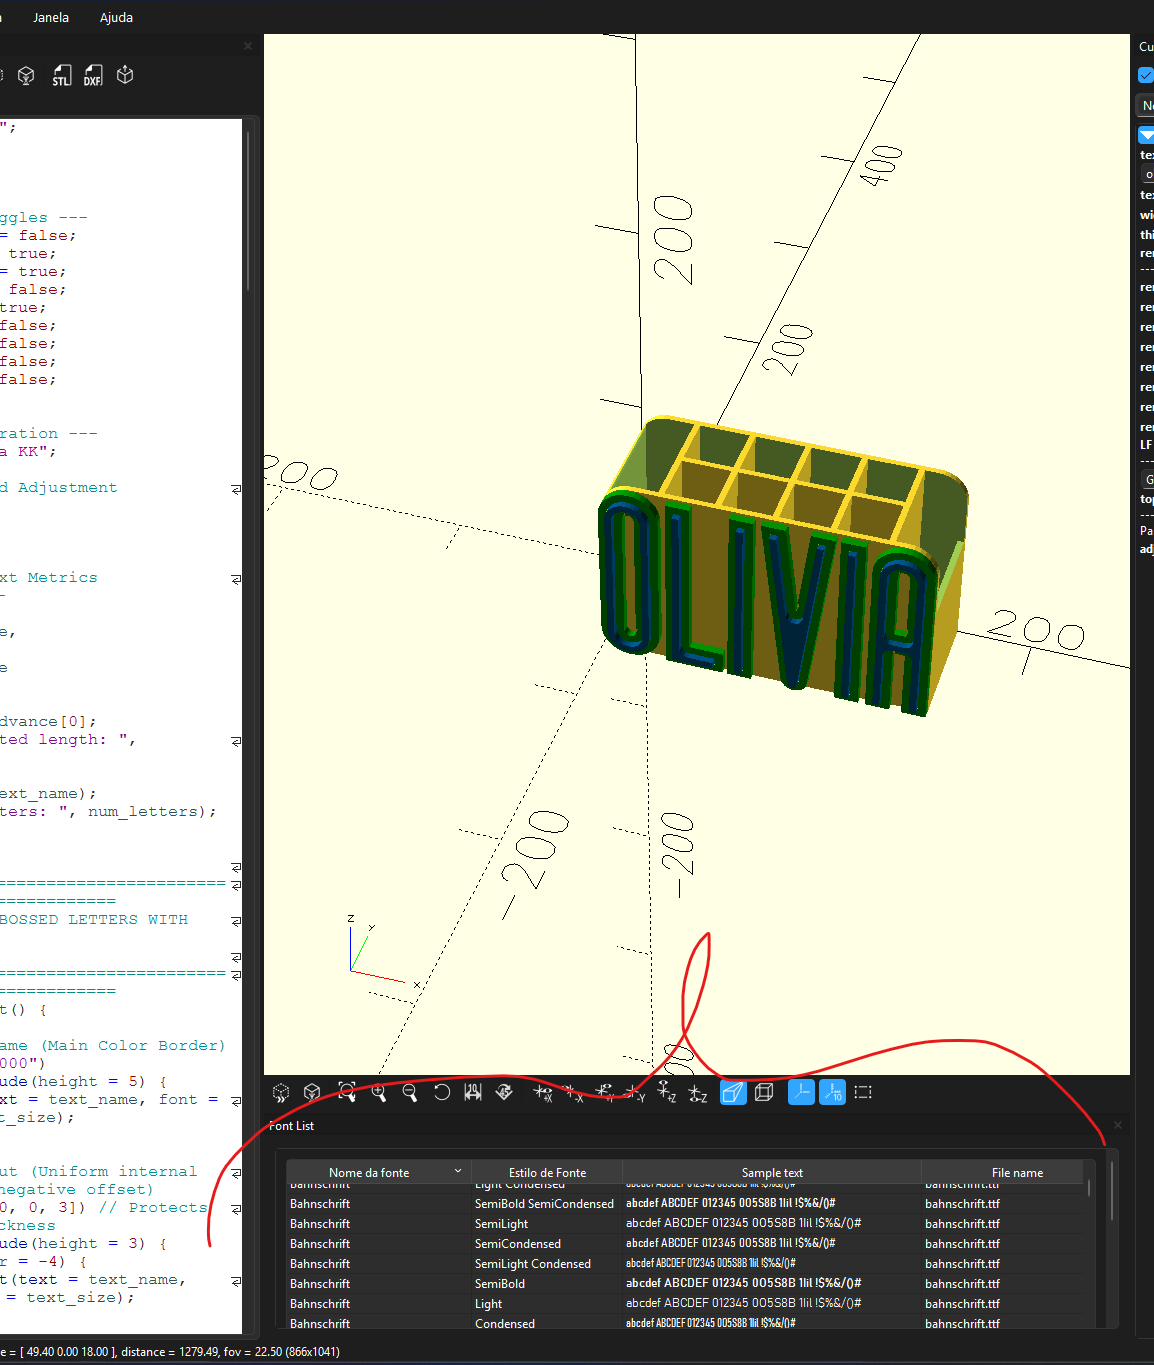
Task: Click the View All zoom-fit icon
Action: point(347,1092)
